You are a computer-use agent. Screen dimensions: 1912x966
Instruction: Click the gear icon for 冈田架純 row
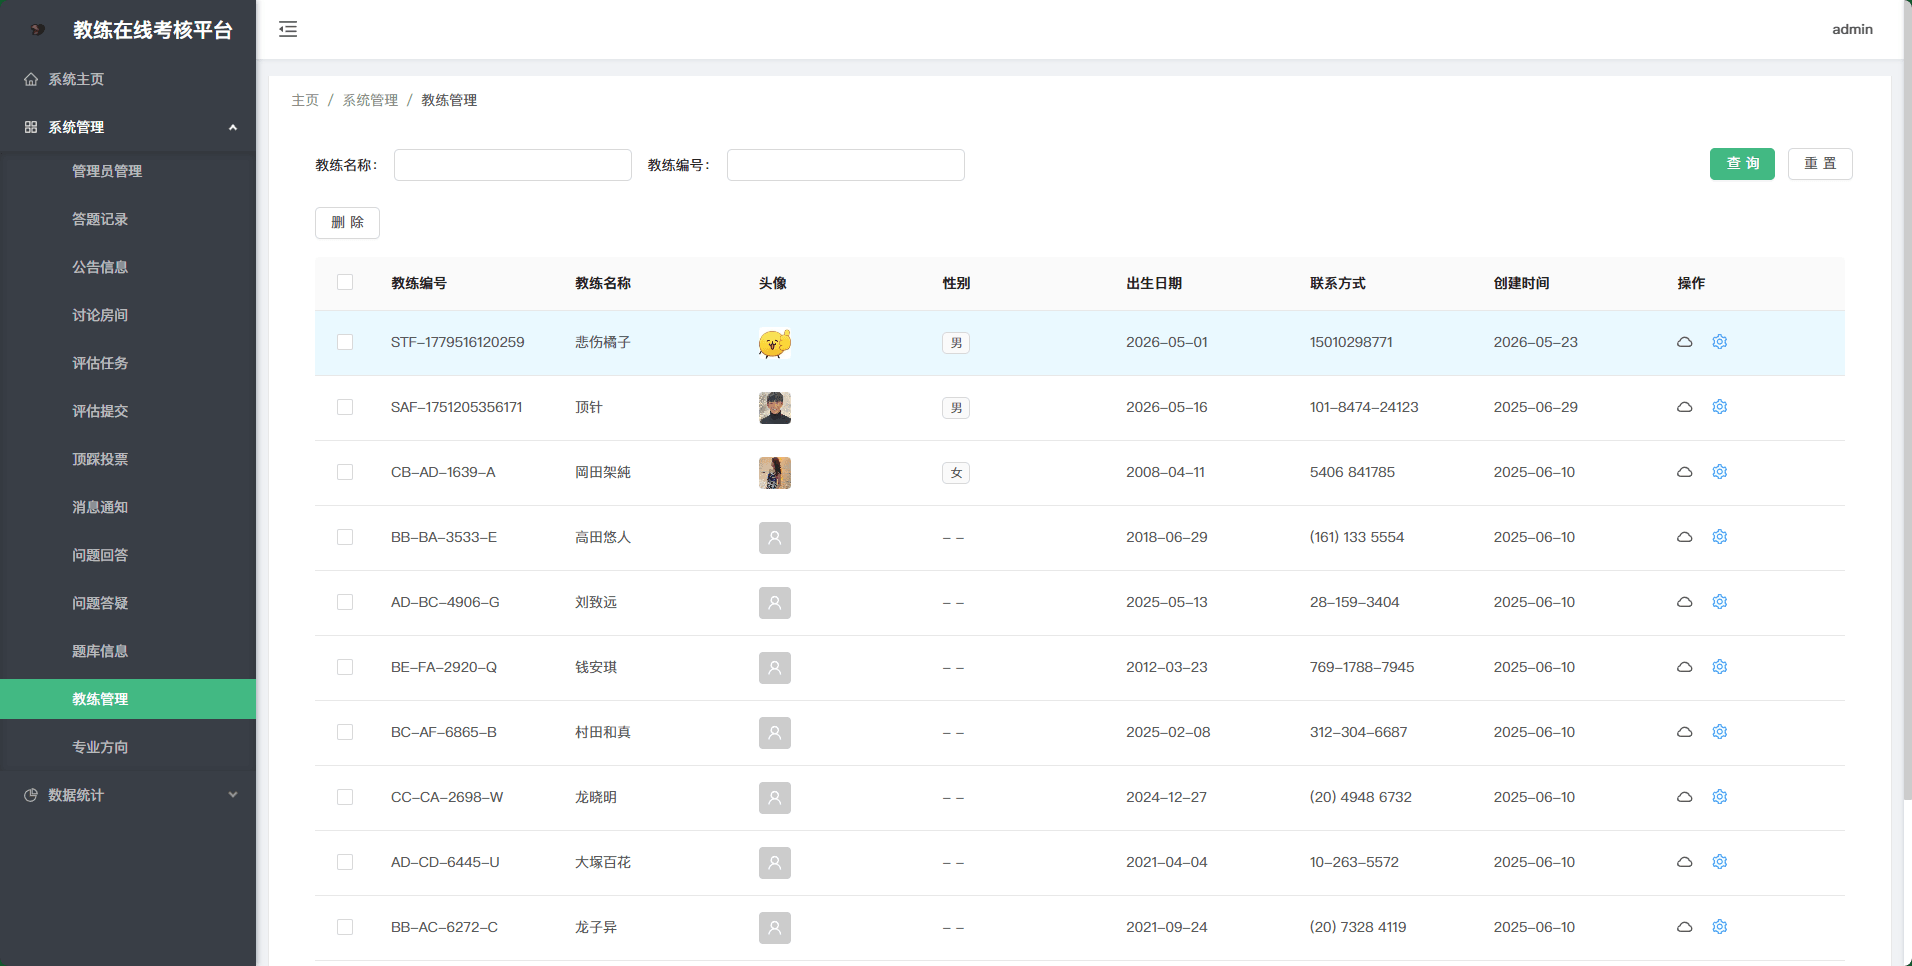click(1720, 472)
